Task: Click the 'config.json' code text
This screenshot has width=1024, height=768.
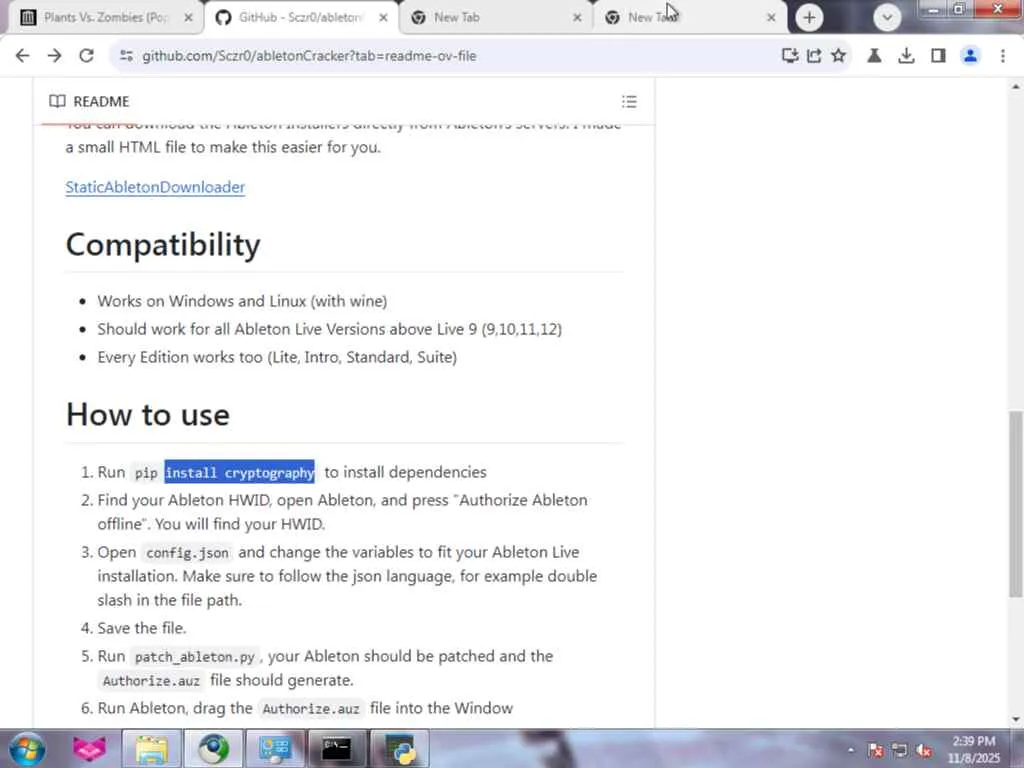Action: [187, 553]
